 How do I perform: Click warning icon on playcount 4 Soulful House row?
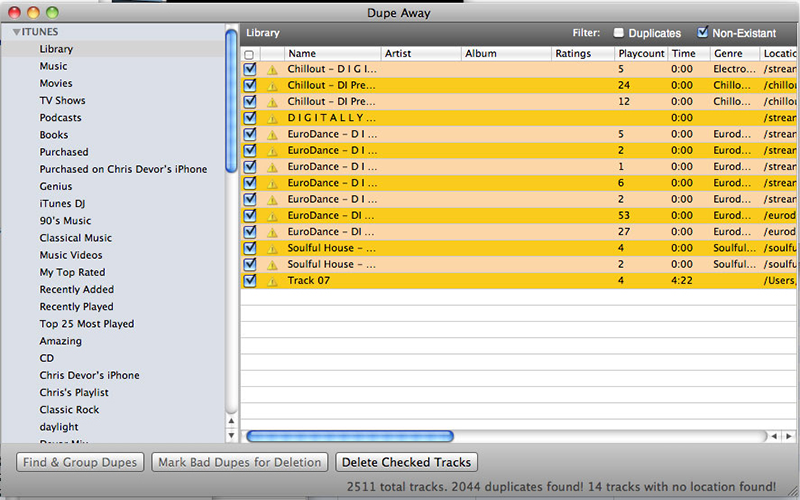click(272, 248)
